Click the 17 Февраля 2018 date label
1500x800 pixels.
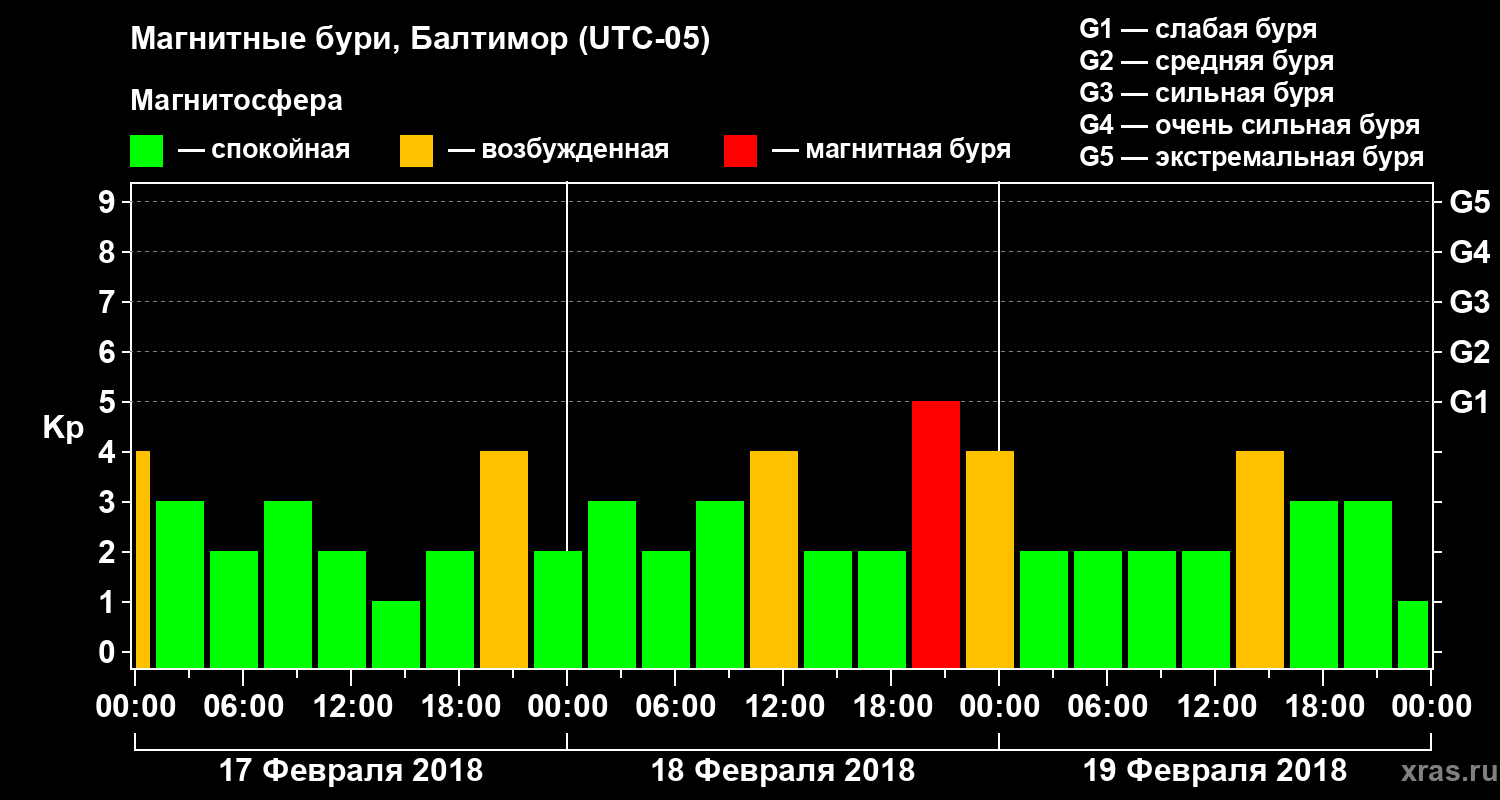point(350,771)
